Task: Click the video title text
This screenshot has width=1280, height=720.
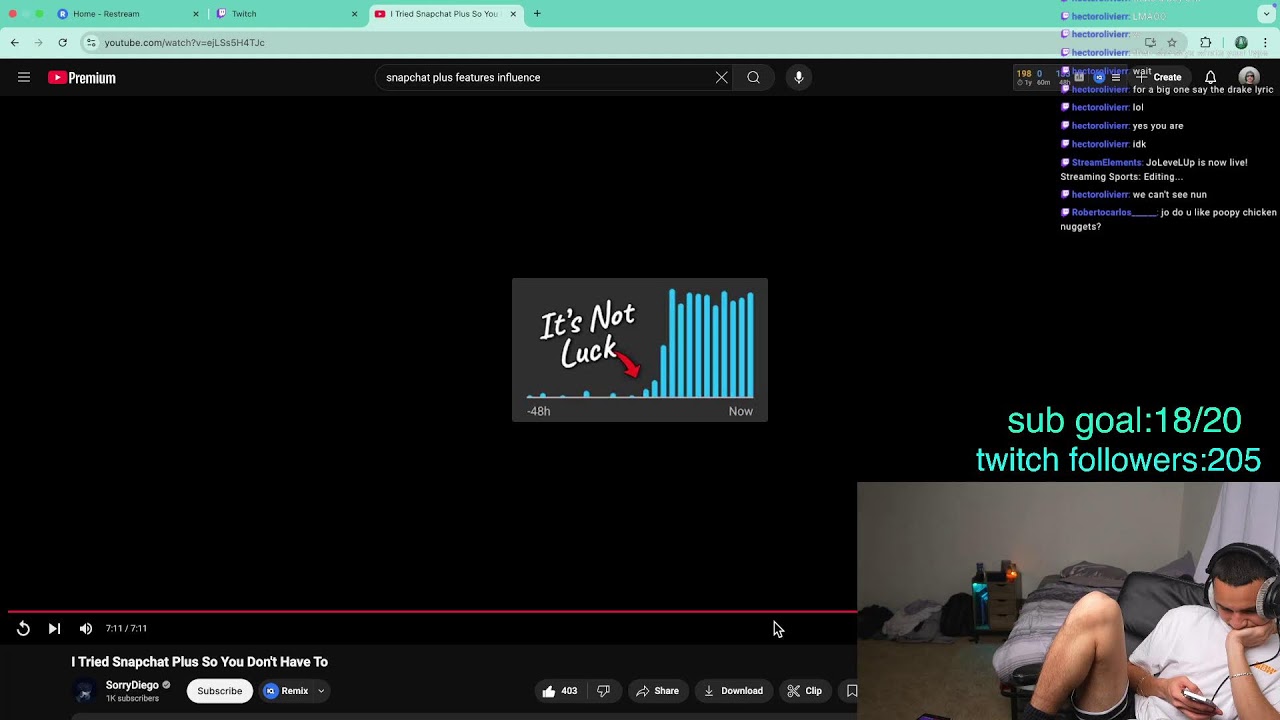Action: (x=199, y=662)
